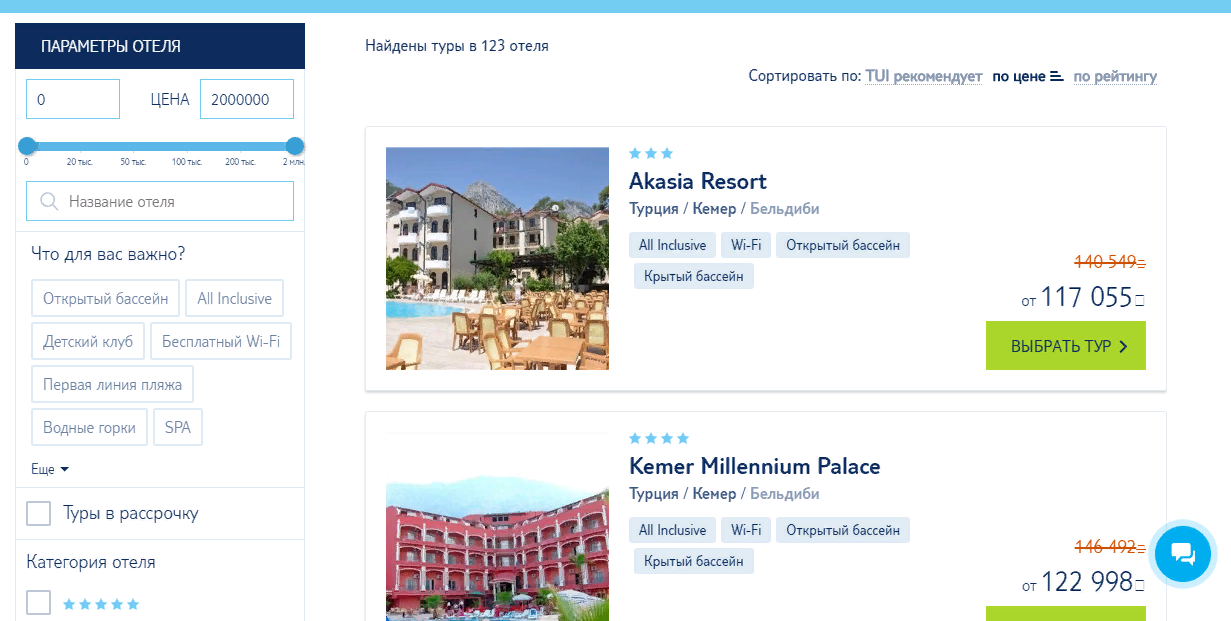Click the left price slider handle

pyautogui.click(x=27, y=146)
